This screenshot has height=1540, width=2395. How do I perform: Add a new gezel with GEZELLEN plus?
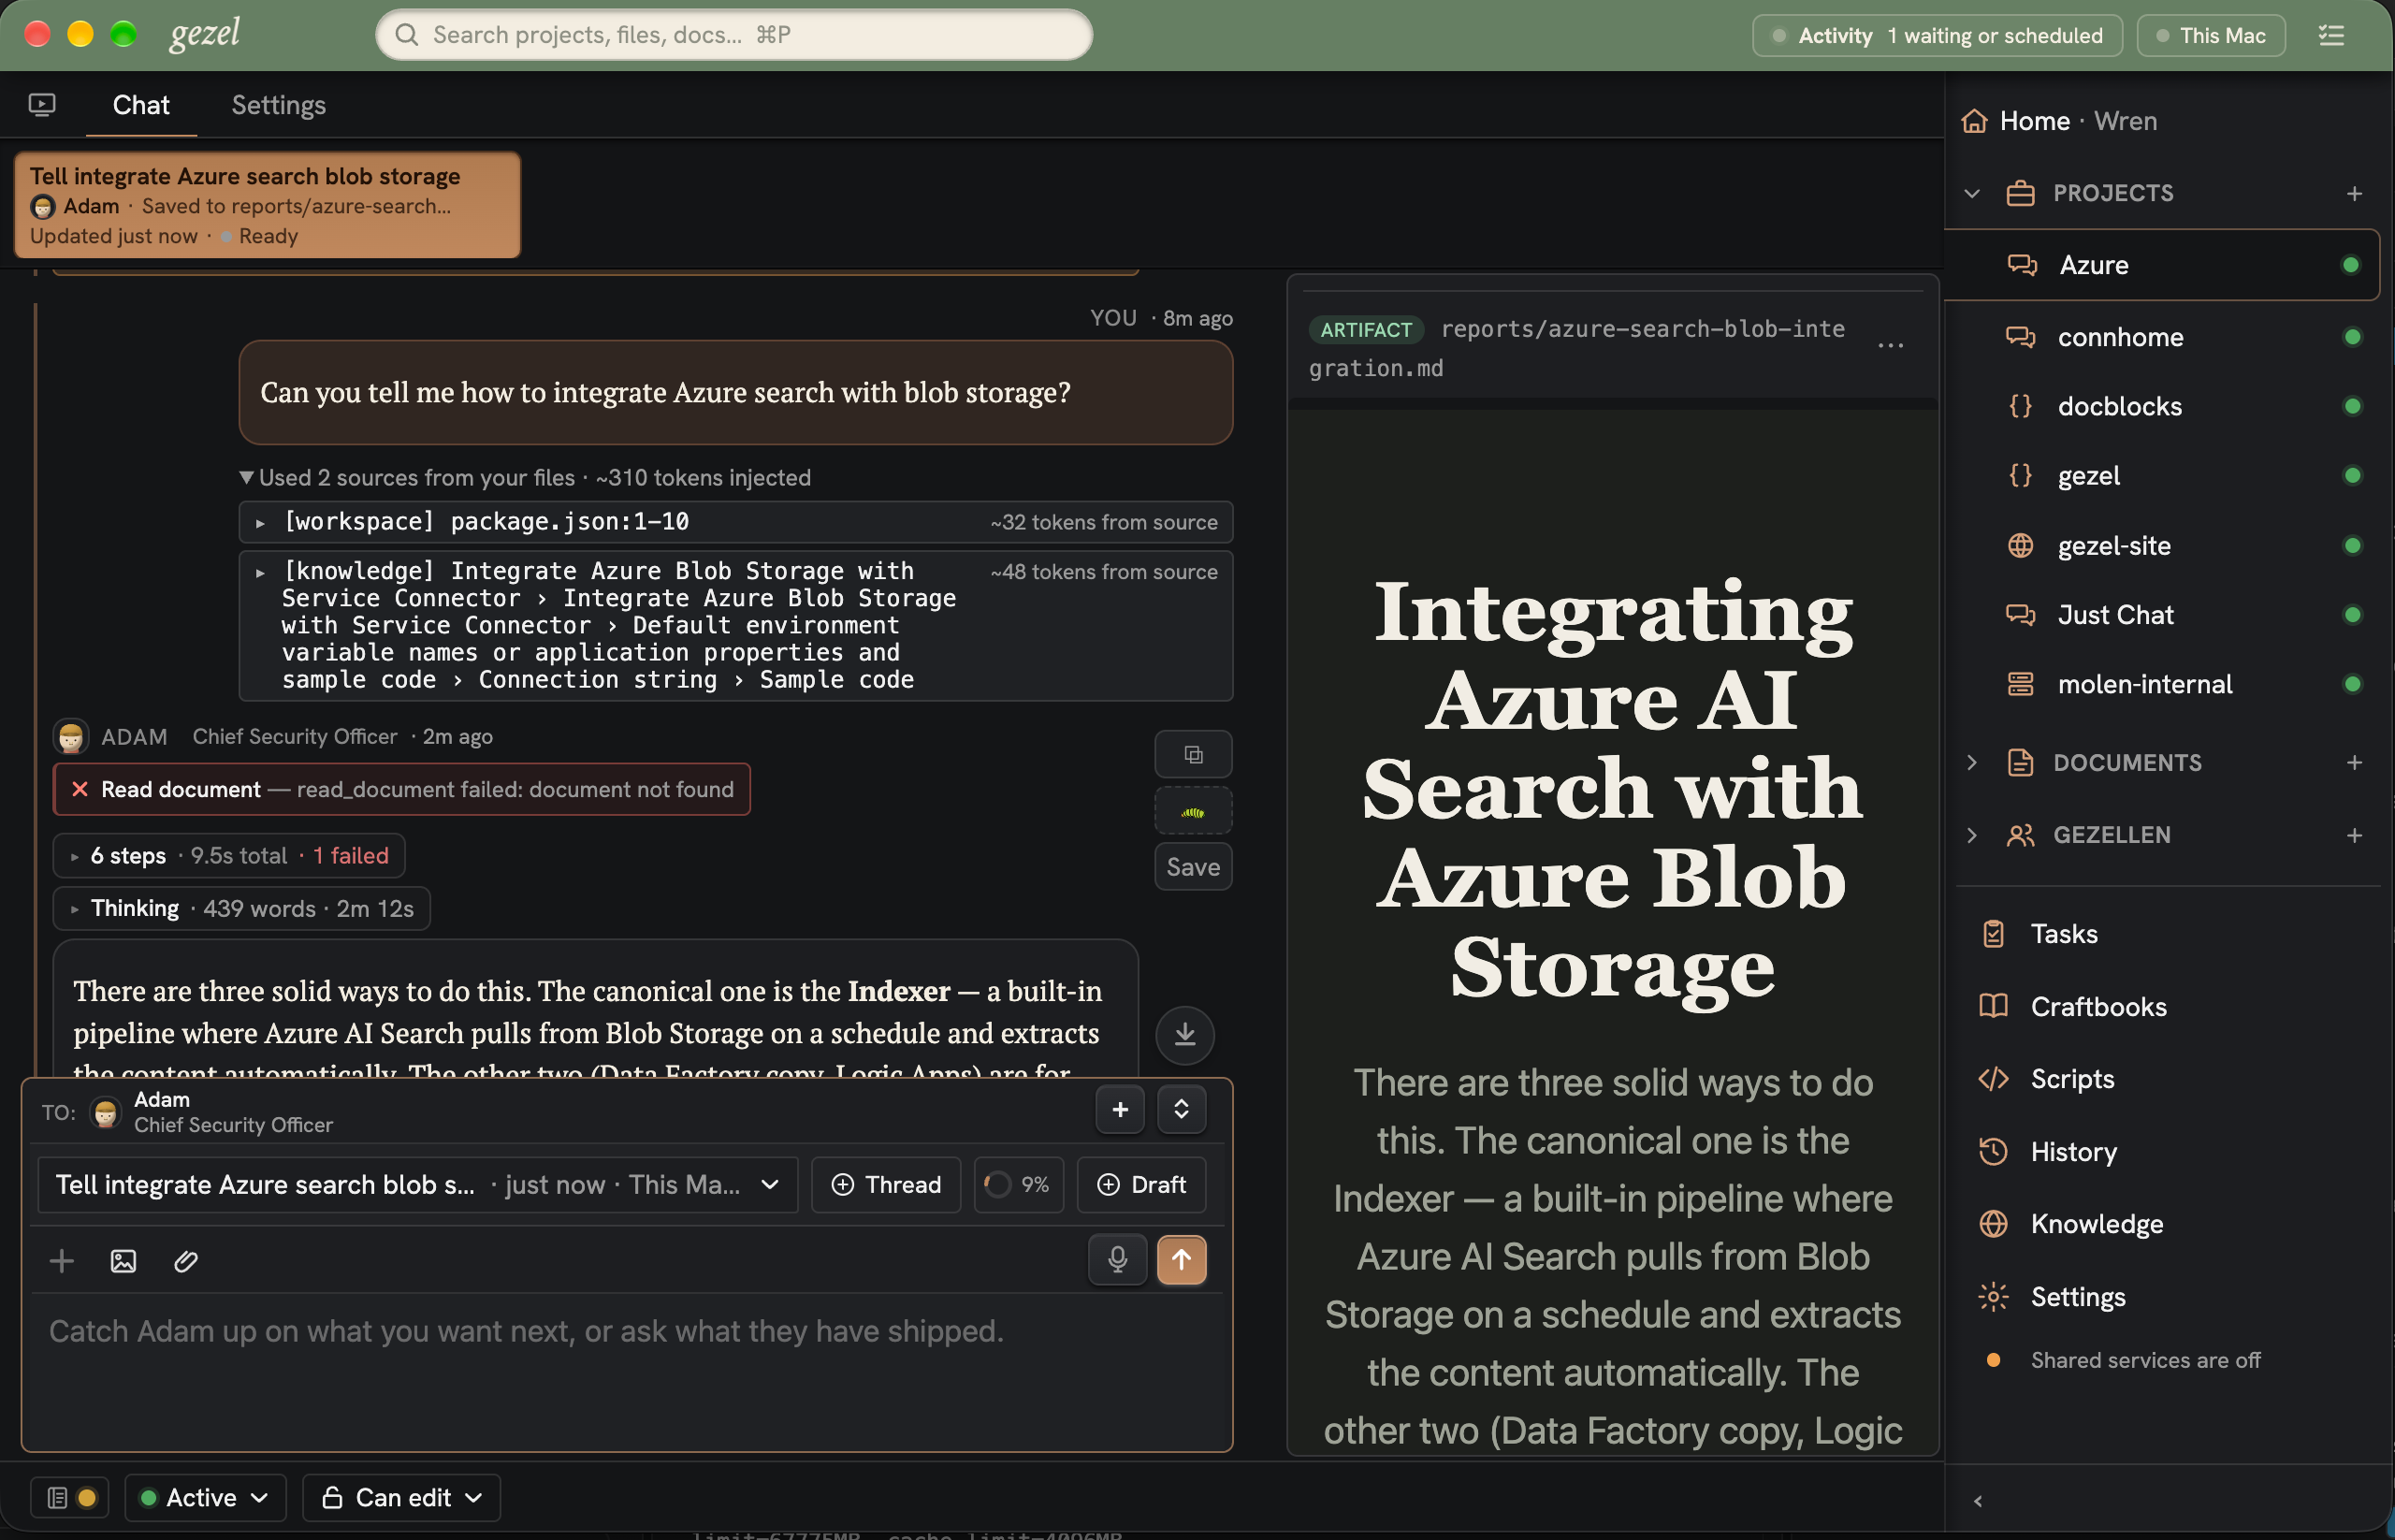pyautogui.click(x=2354, y=835)
